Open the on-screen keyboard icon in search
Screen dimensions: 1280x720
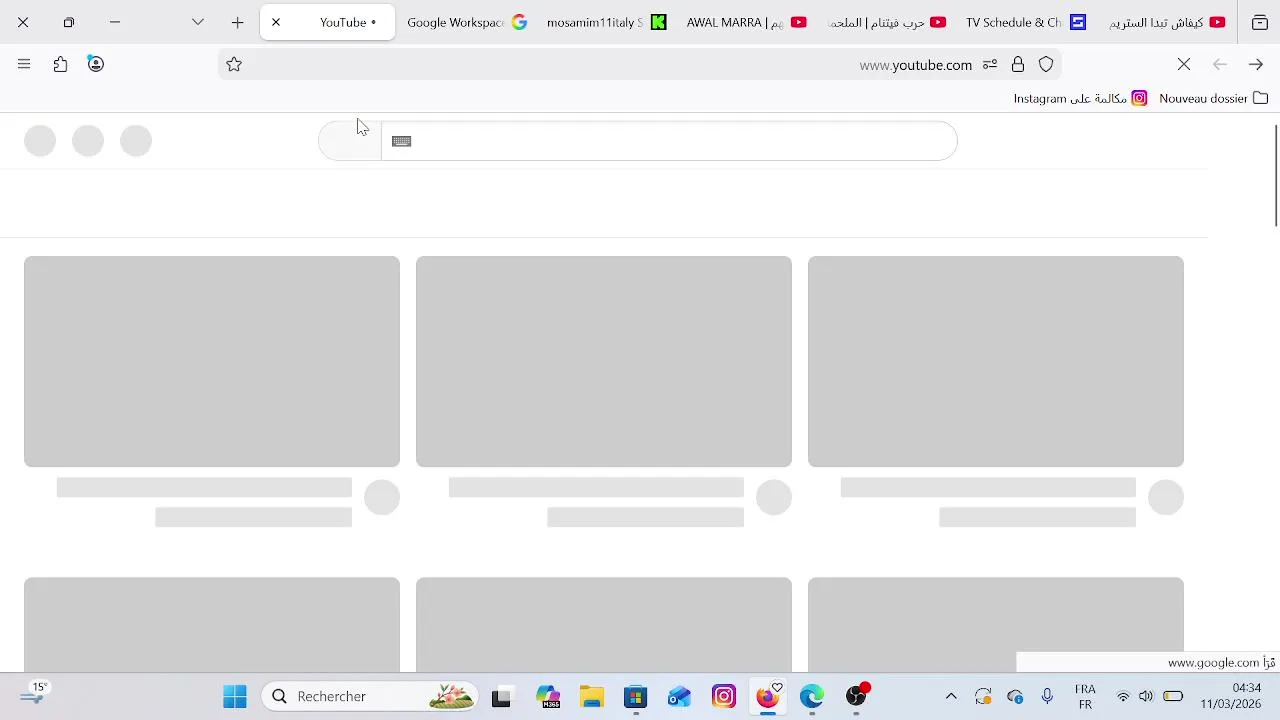[x=402, y=141]
